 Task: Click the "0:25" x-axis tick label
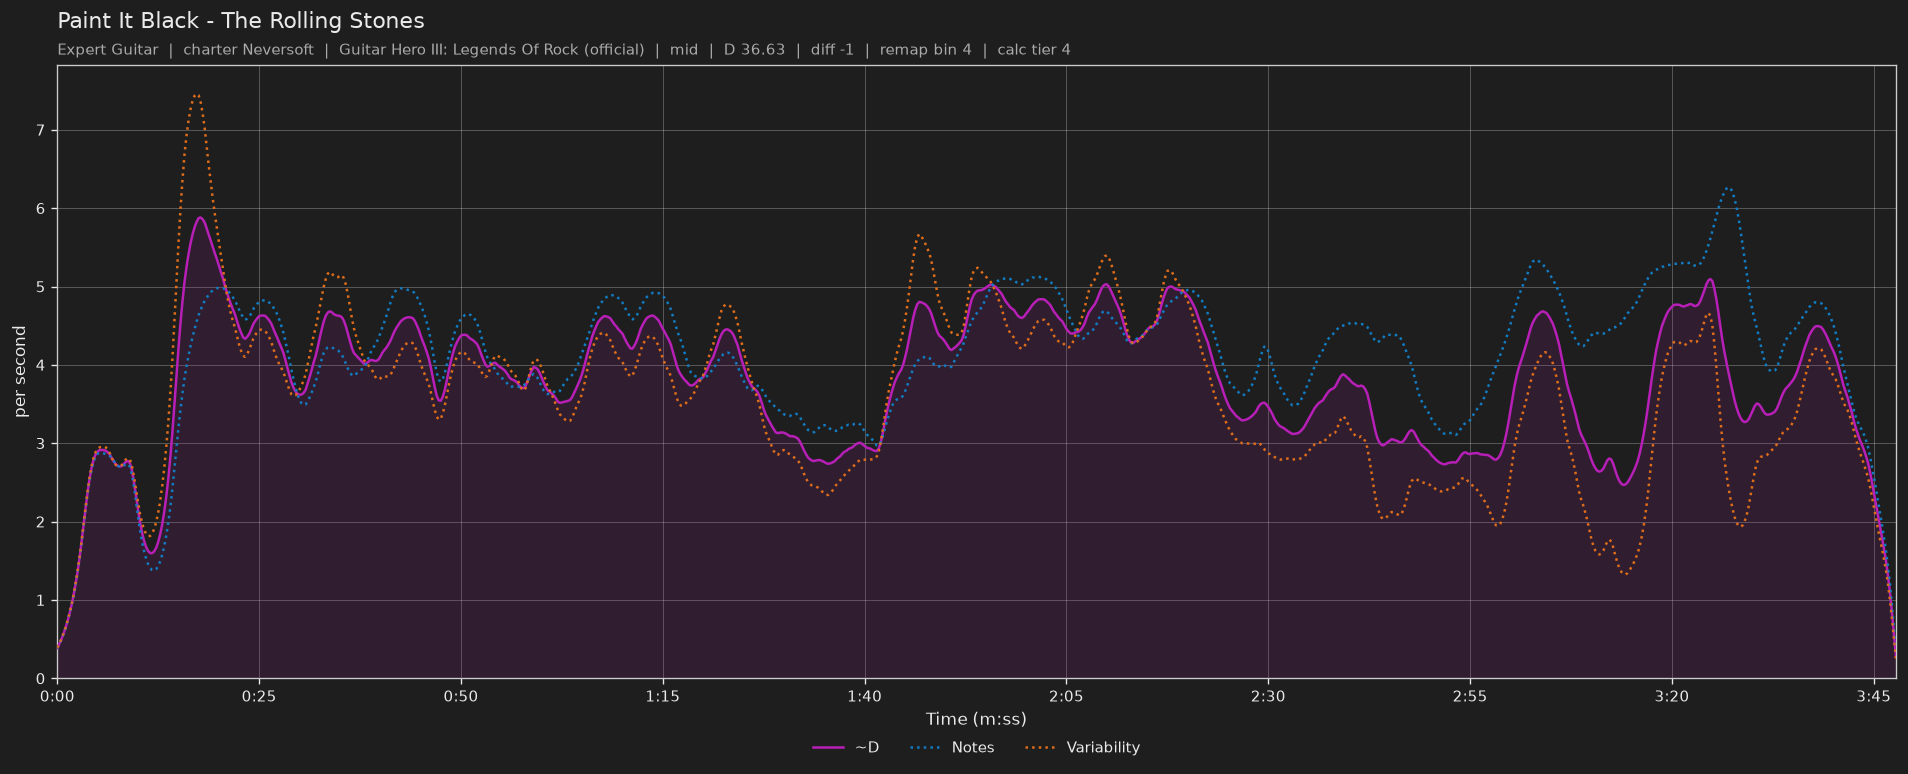coord(259,696)
